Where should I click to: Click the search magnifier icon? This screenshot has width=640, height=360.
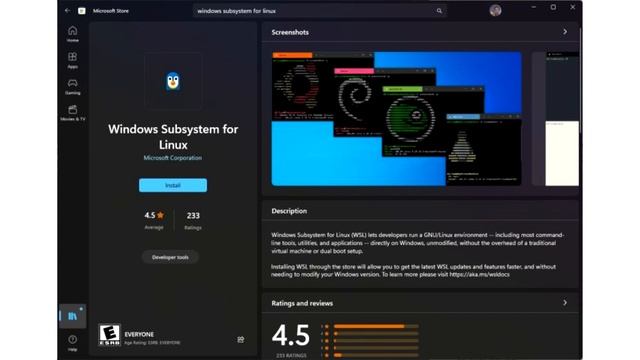point(439,11)
